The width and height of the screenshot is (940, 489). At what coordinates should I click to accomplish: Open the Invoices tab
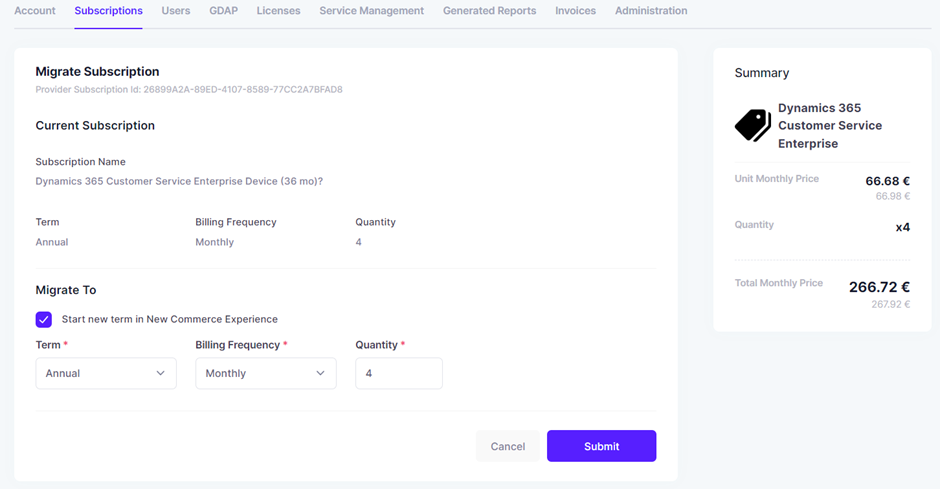[x=576, y=11]
